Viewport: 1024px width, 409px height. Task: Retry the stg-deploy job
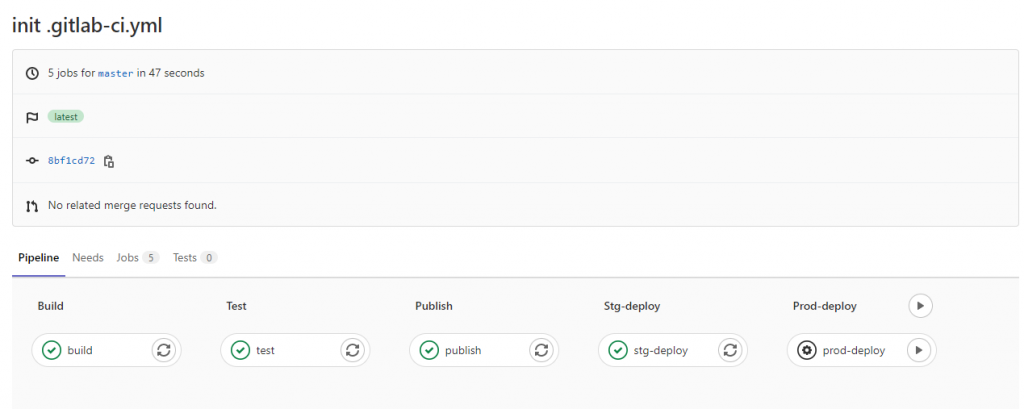(x=730, y=350)
